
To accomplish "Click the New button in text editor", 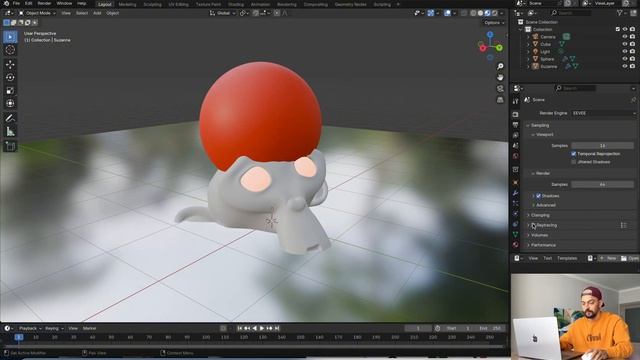I will click(608, 258).
